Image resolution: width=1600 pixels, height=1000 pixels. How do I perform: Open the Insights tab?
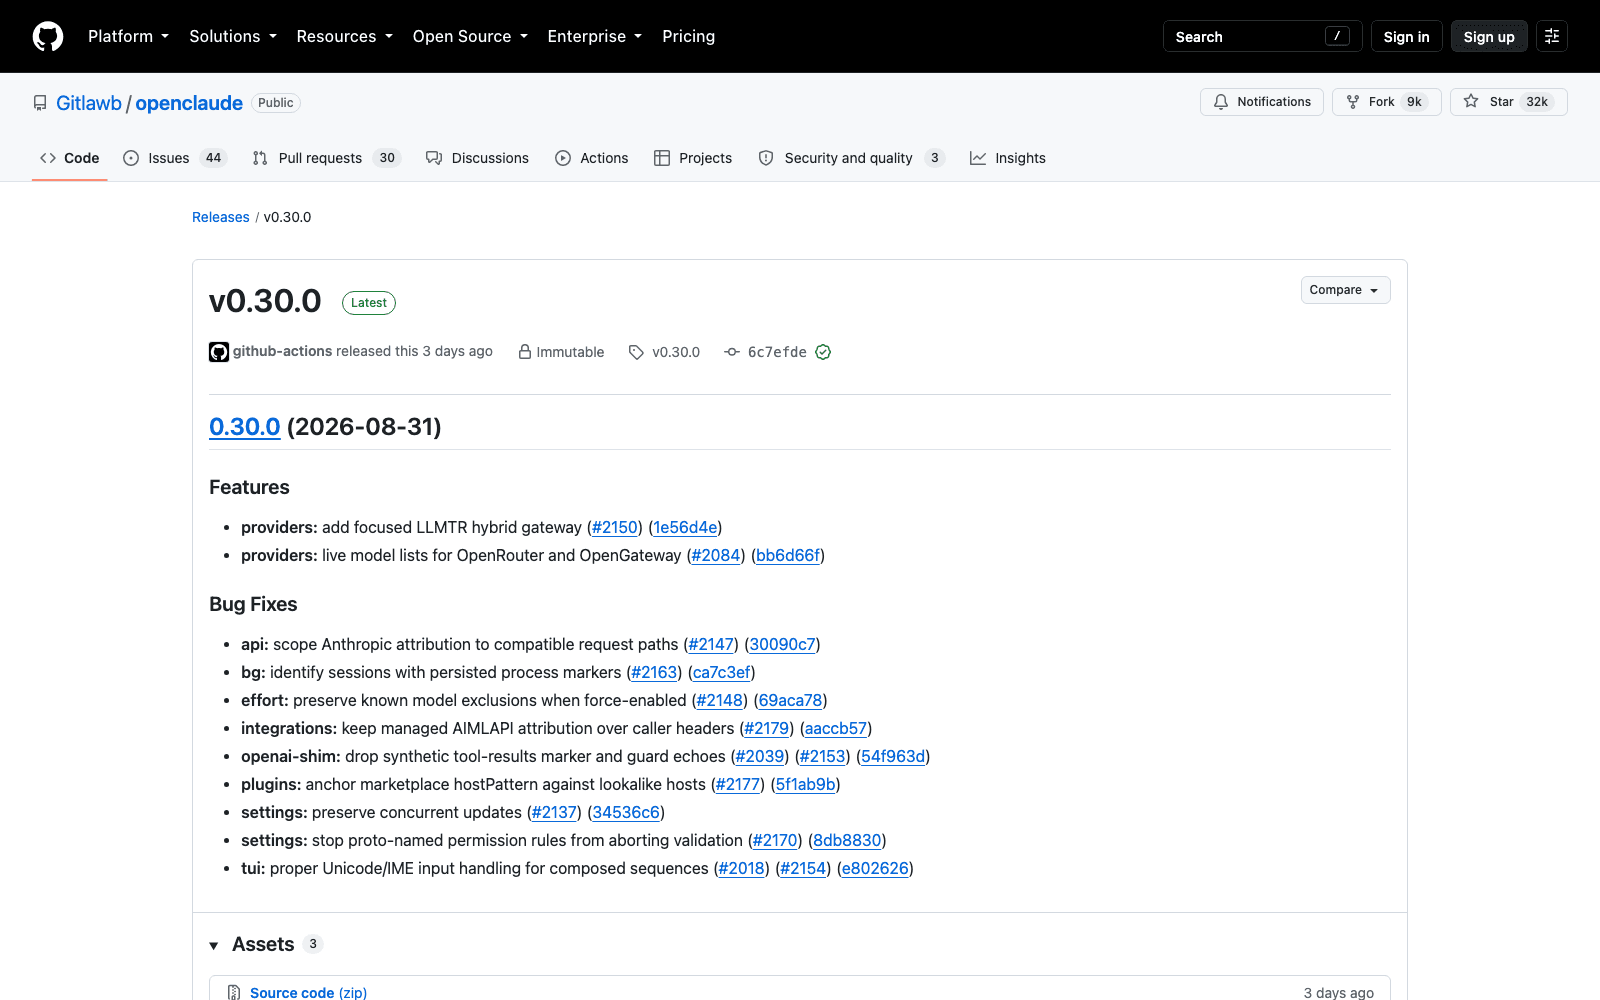point(1008,158)
